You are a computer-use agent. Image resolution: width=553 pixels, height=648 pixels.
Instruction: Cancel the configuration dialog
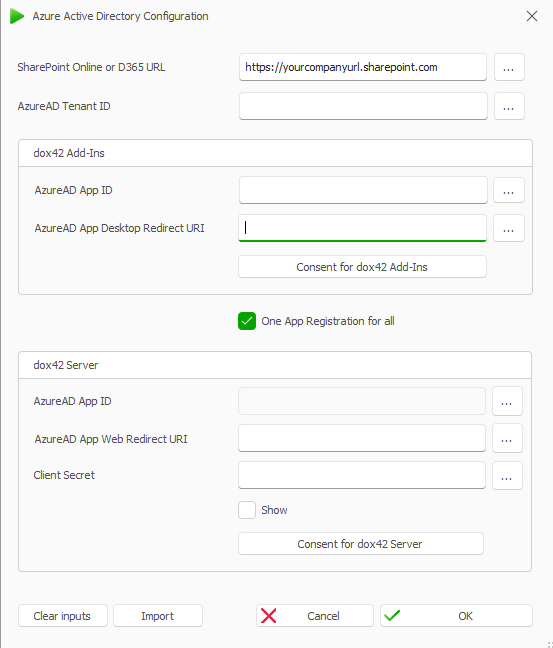[315, 616]
